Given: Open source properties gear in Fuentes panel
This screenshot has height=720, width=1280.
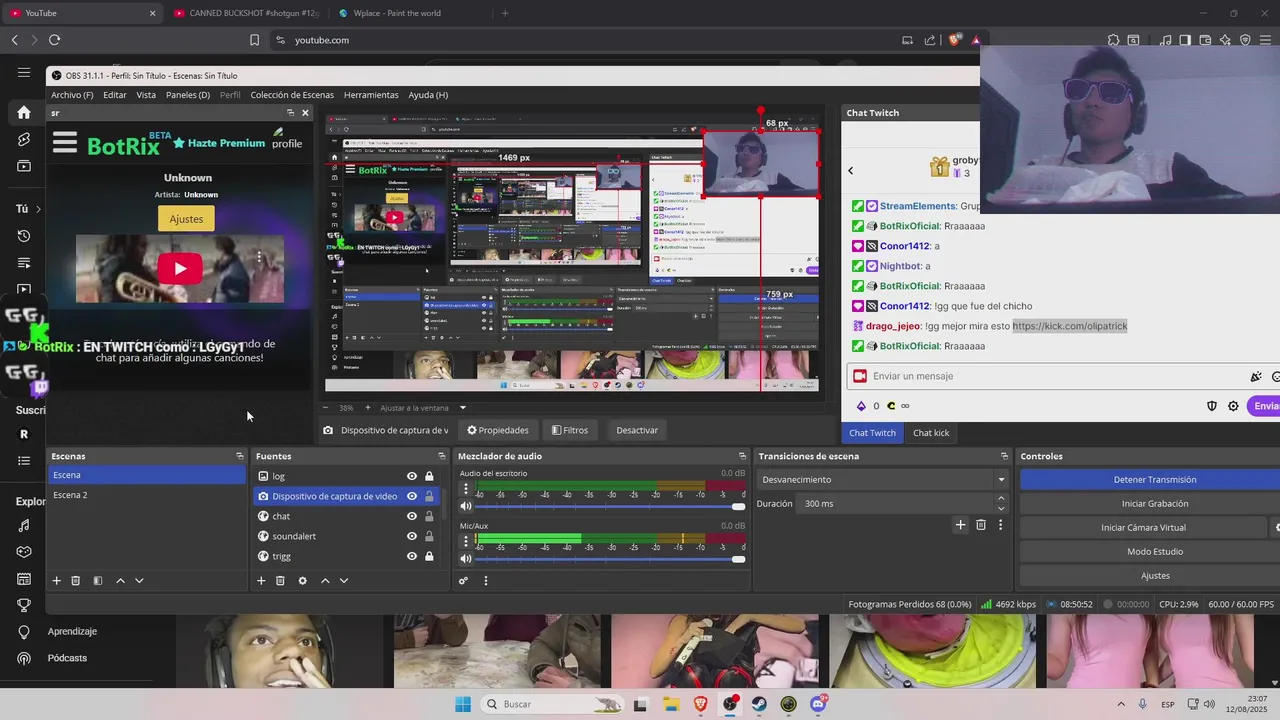Looking at the screenshot, I should tap(302, 580).
